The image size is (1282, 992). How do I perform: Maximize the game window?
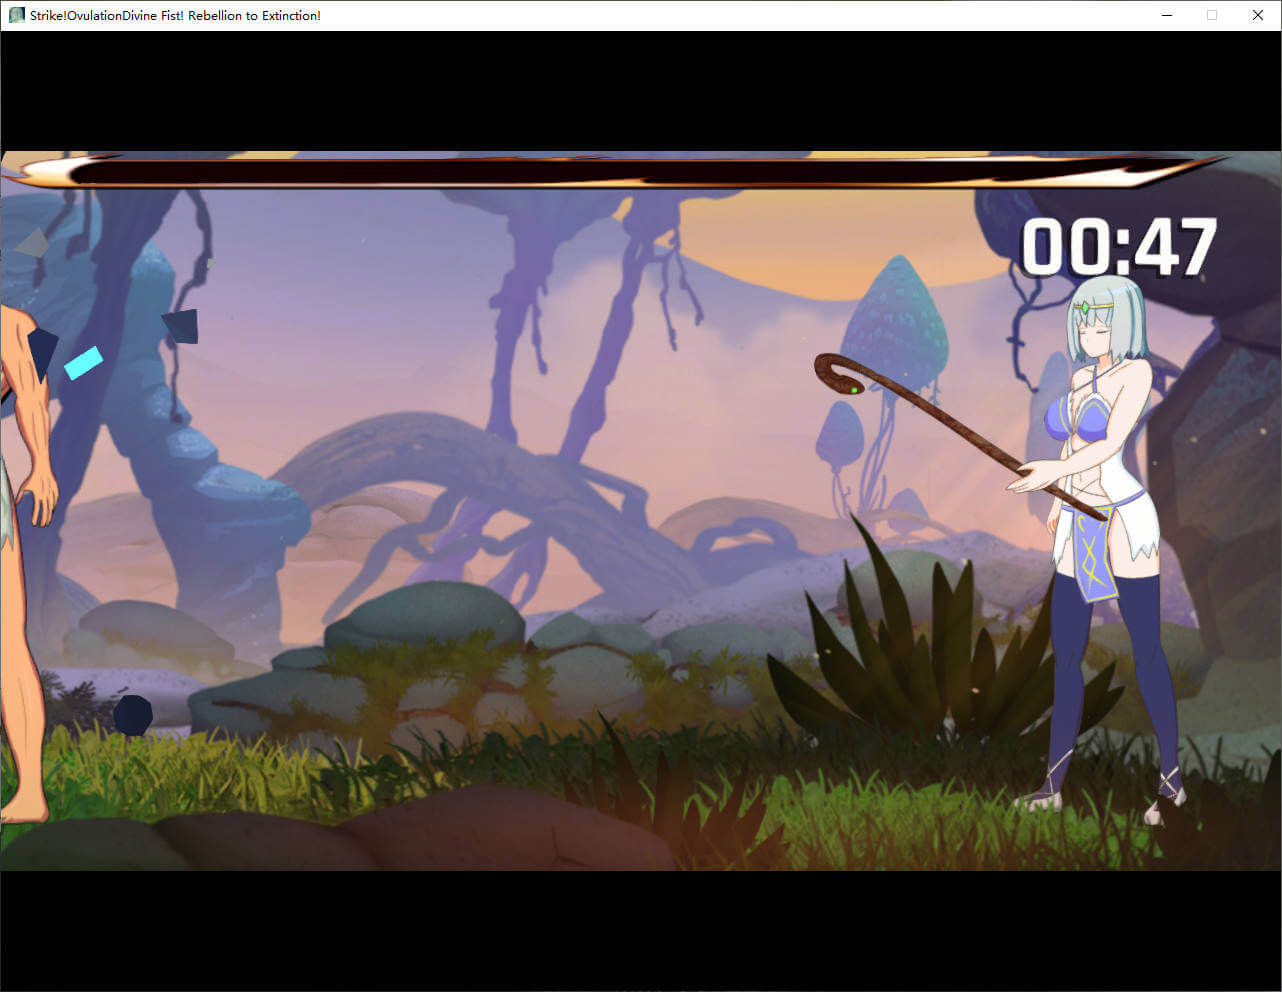[1212, 15]
